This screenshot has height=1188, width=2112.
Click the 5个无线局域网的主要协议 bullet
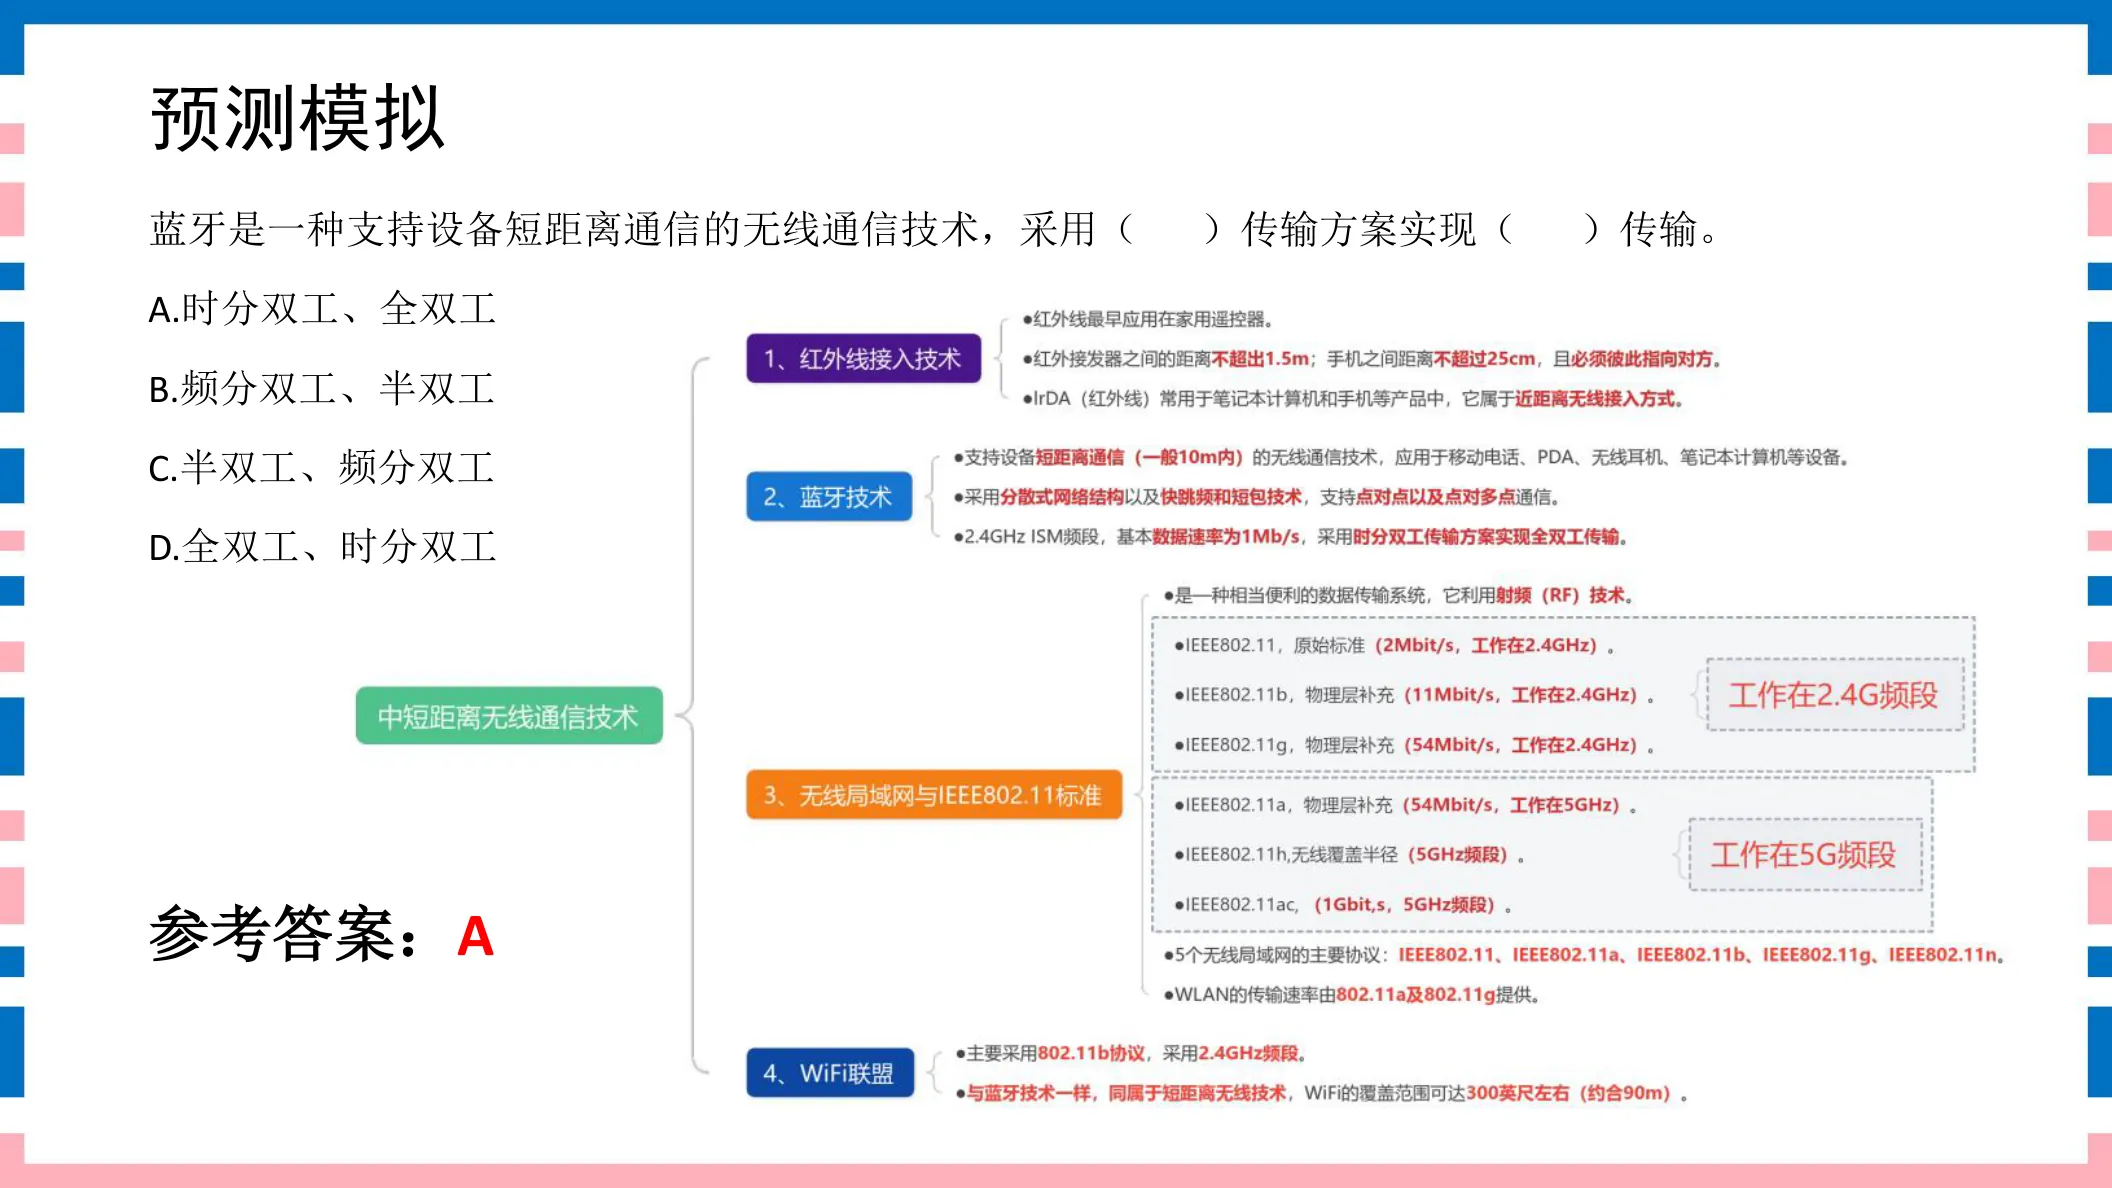1584,954
